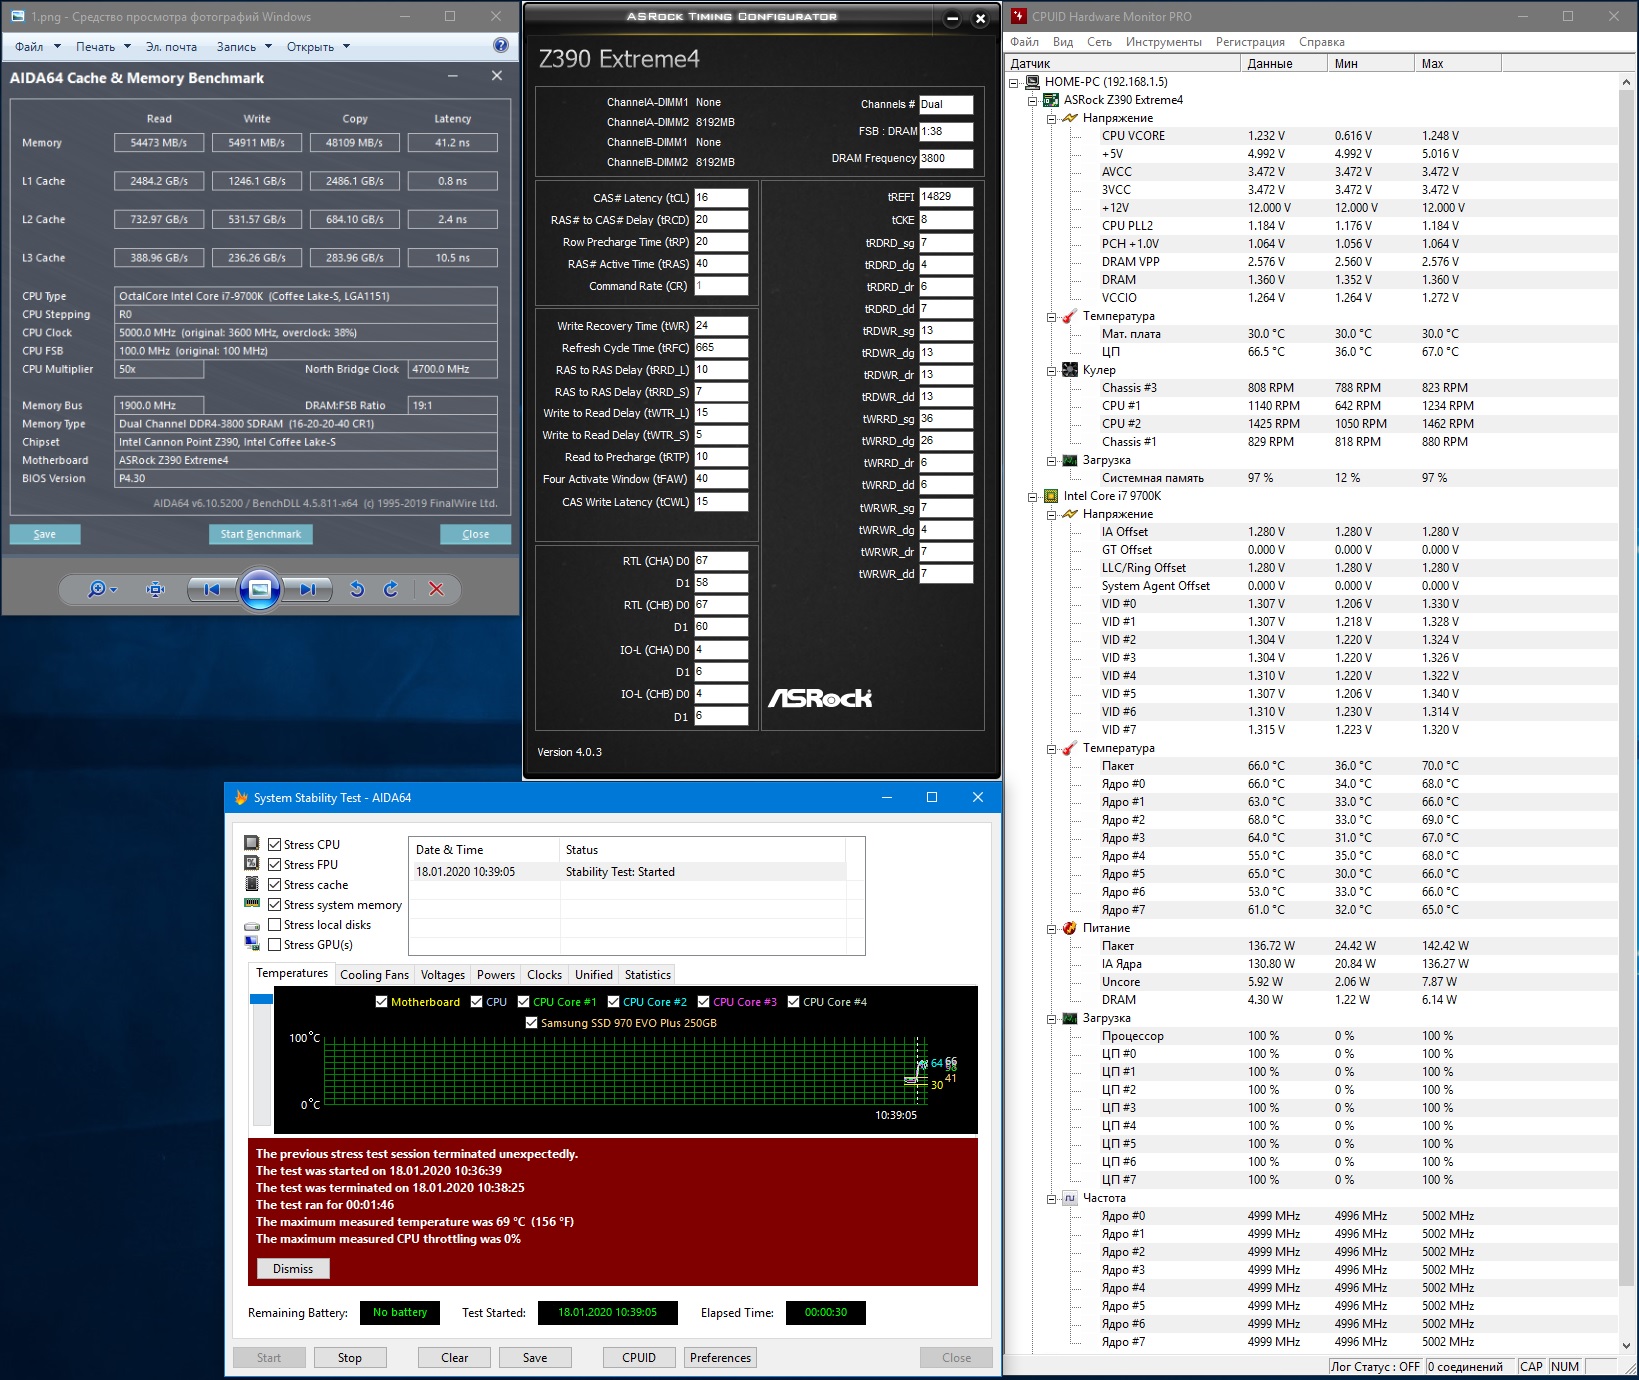Click the DRAM Frequency field showing 3800

946,158
